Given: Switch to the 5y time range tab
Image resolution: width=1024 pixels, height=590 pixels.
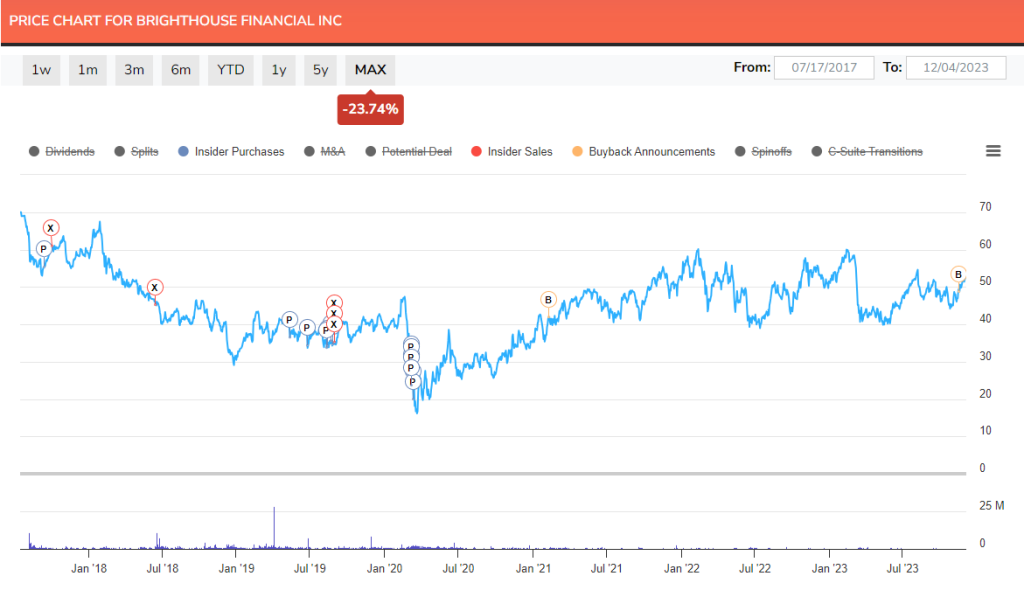Looking at the screenshot, I should coord(320,69).
